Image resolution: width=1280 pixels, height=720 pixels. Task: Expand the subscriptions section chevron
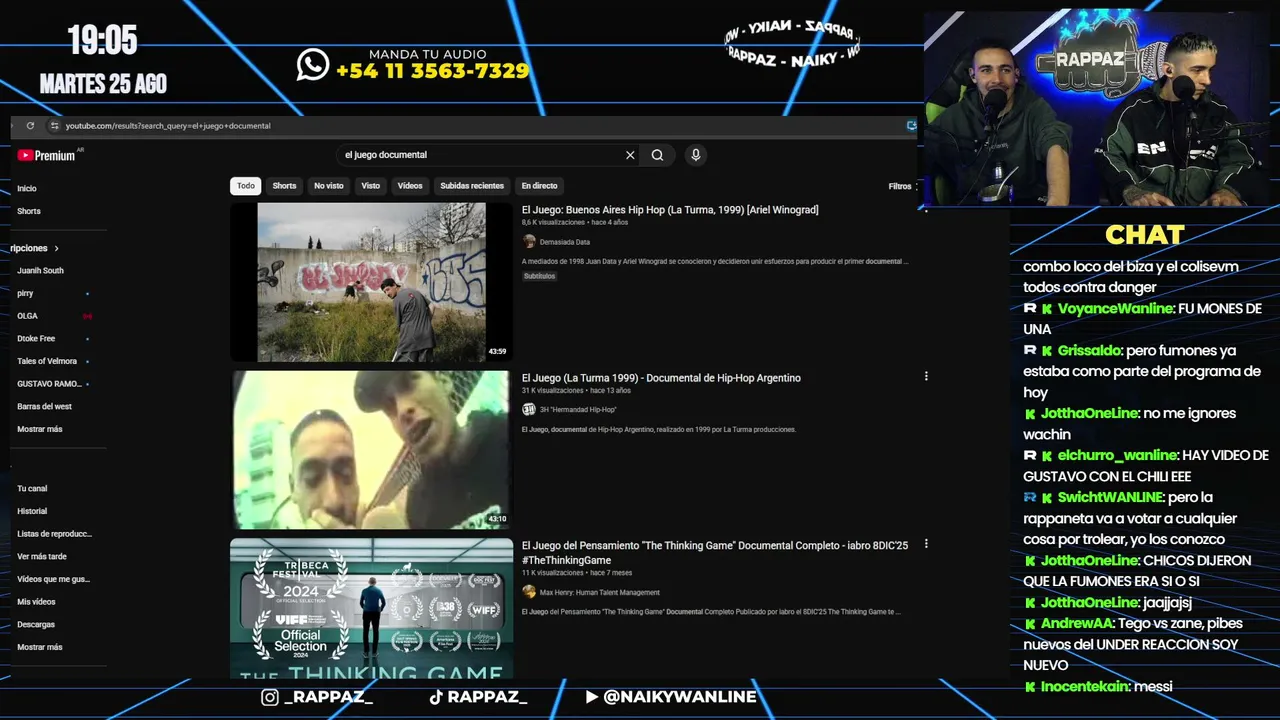pyautogui.click(x=57, y=248)
